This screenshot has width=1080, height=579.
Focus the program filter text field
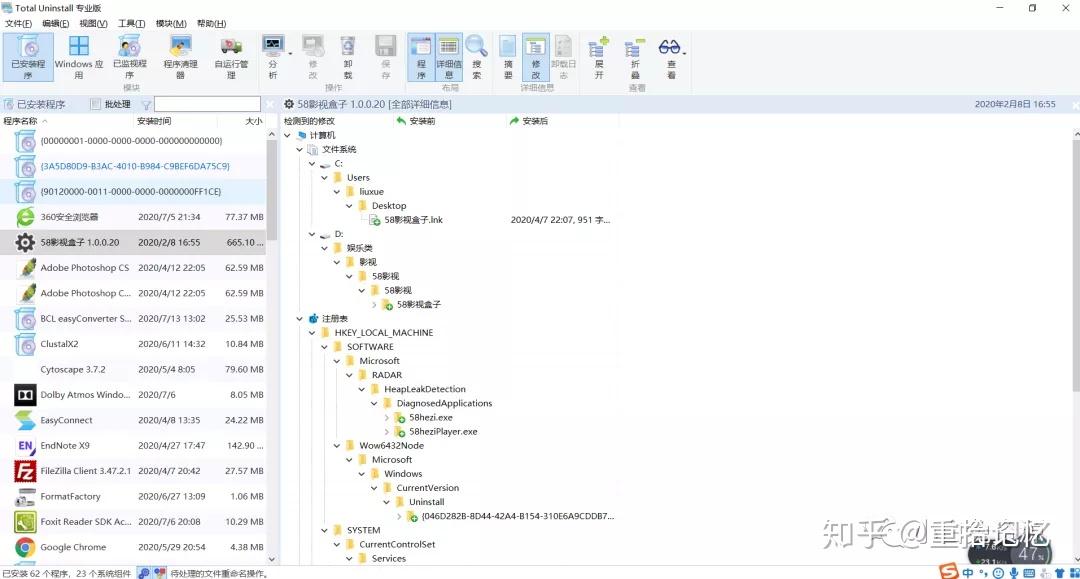tap(207, 104)
